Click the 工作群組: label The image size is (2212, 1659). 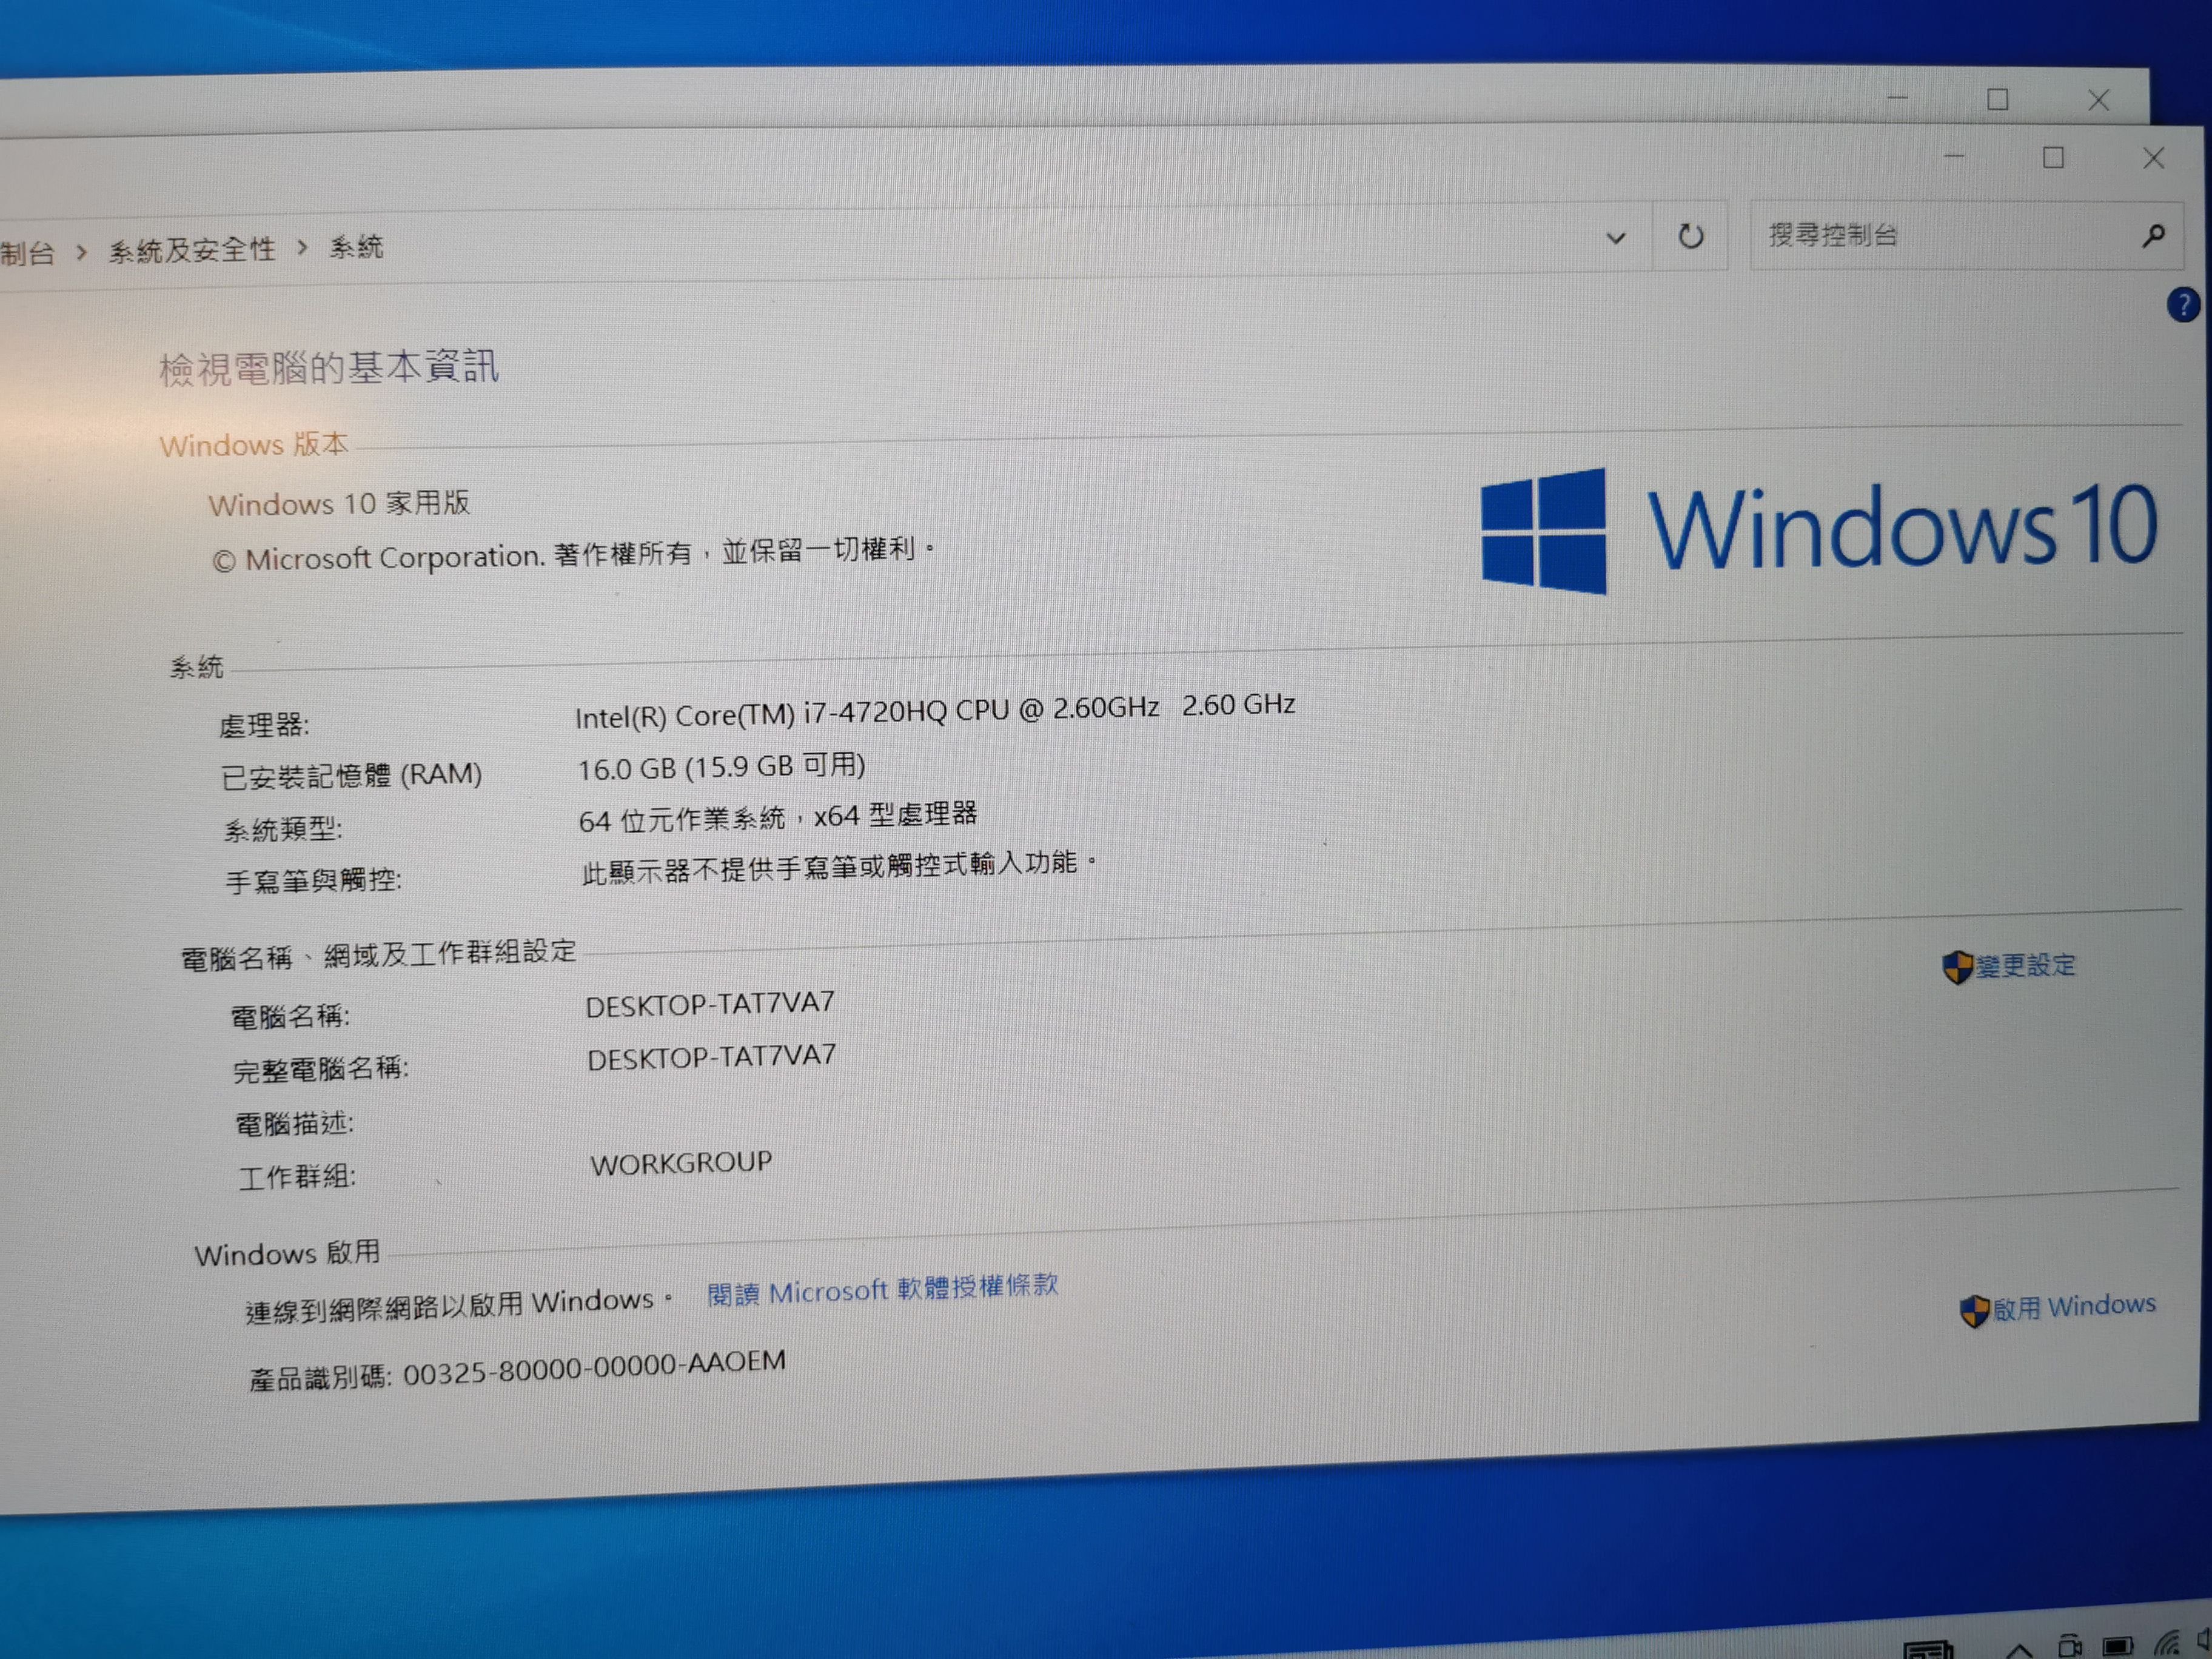click(x=297, y=1177)
